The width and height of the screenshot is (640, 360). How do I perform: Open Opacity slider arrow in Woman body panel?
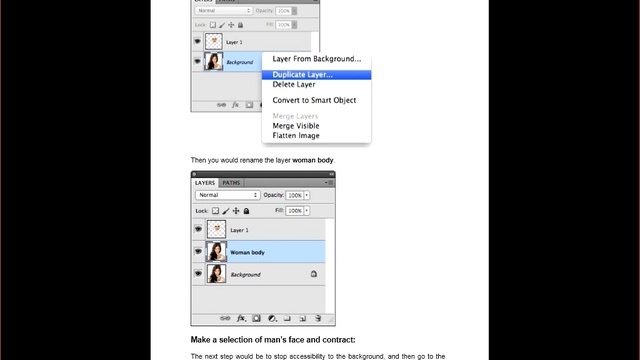tap(307, 196)
